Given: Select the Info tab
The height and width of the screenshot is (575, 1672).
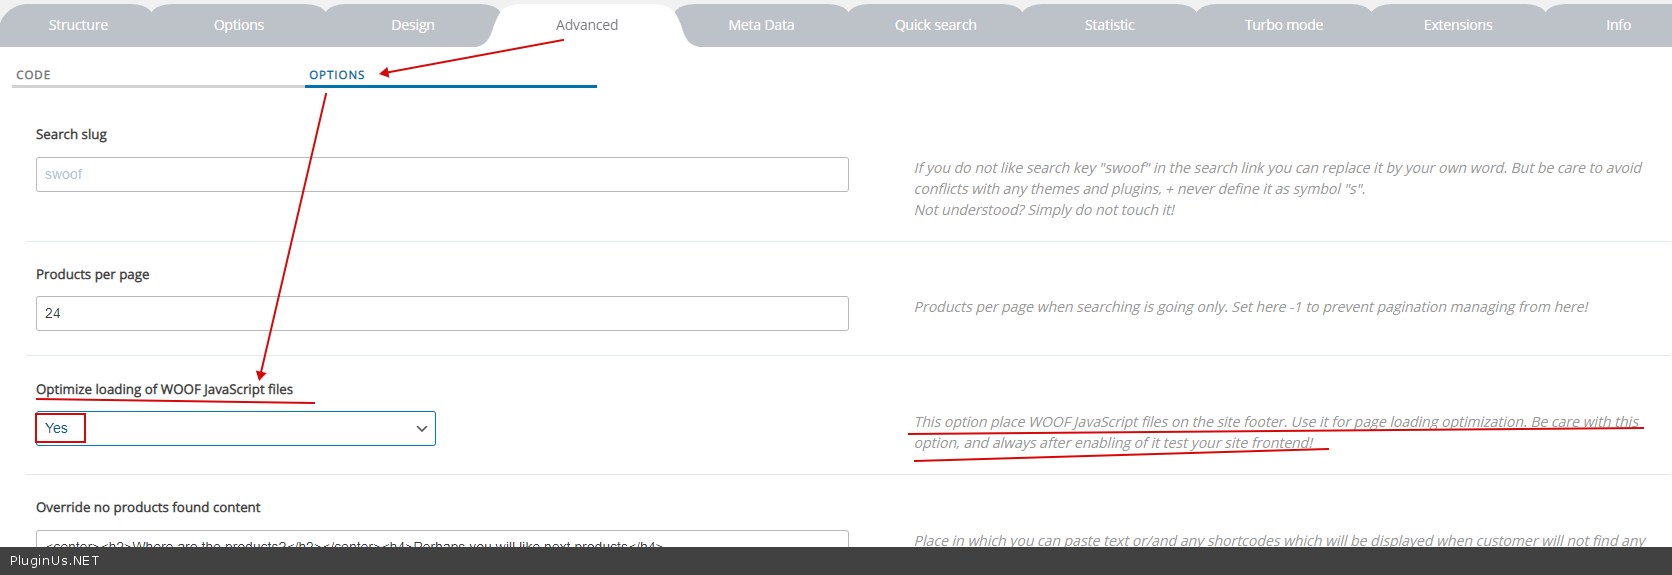Looking at the screenshot, I should pyautogui.click(x=1618, y=25).
